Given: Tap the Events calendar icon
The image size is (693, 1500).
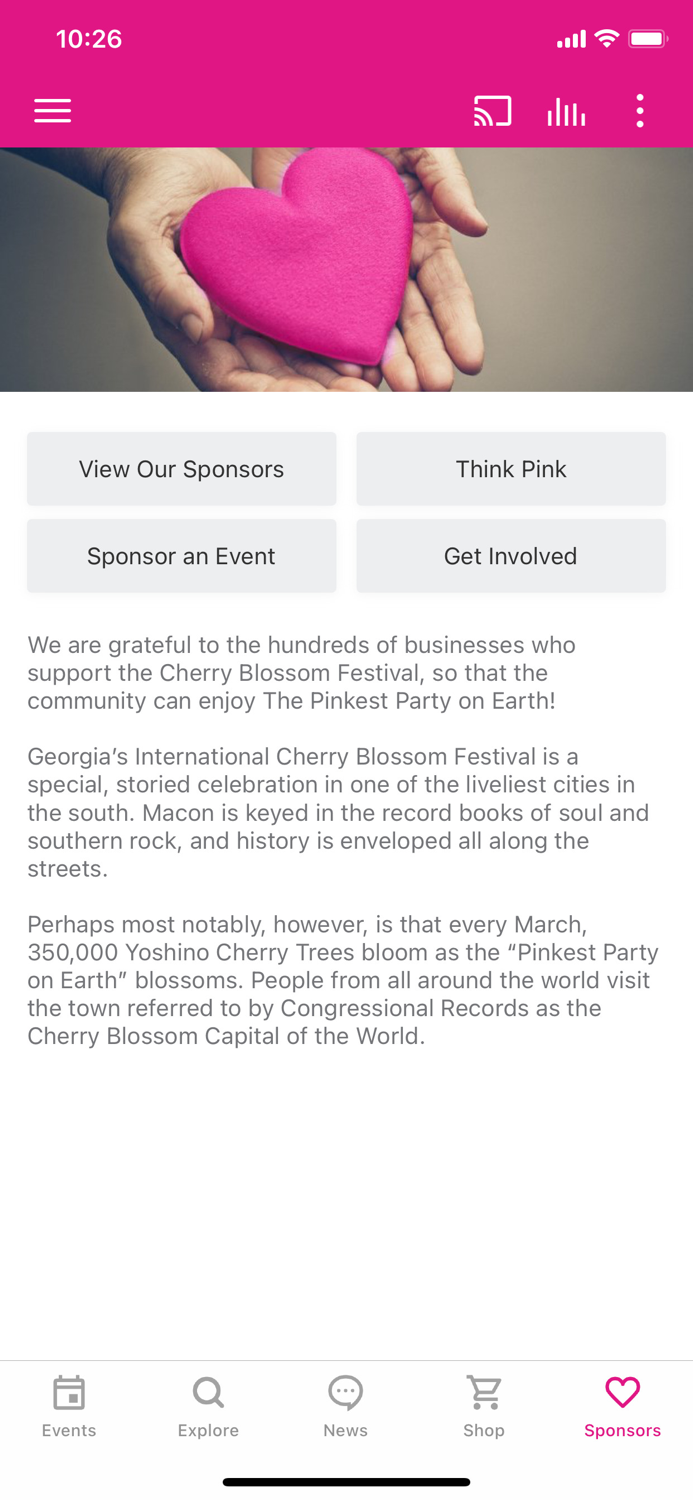Looking at the screenshot, I should click(68, 1392).
